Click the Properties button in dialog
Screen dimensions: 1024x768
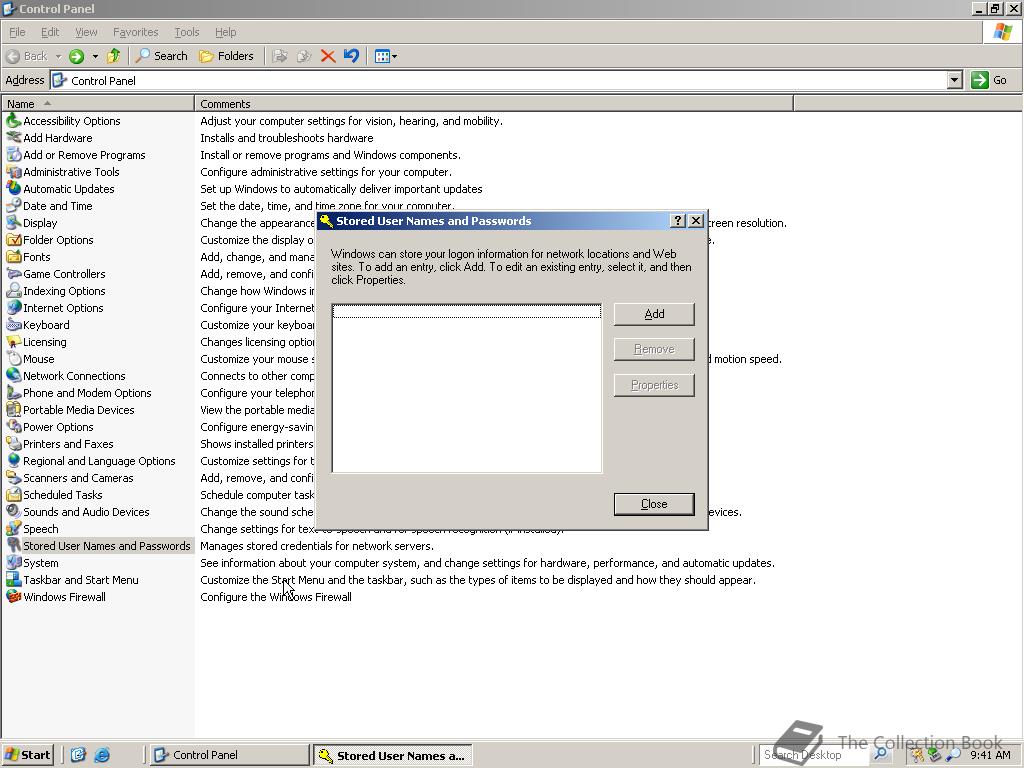click(654, 385)
